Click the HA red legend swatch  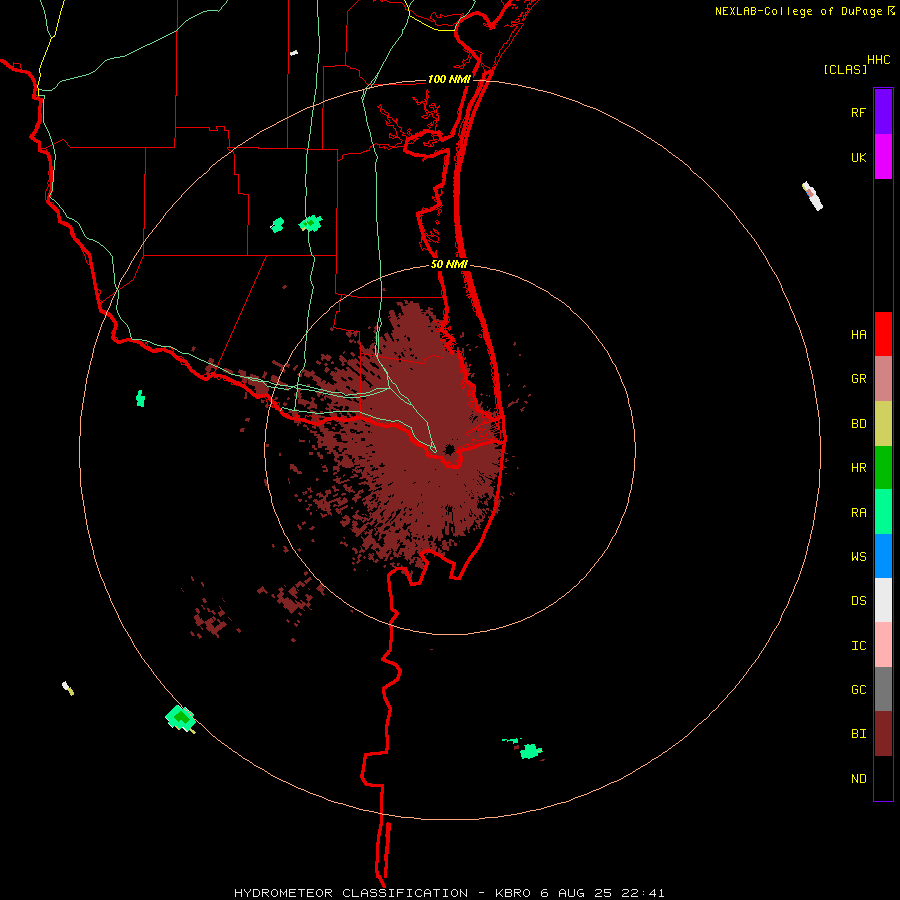coord(883,334)
